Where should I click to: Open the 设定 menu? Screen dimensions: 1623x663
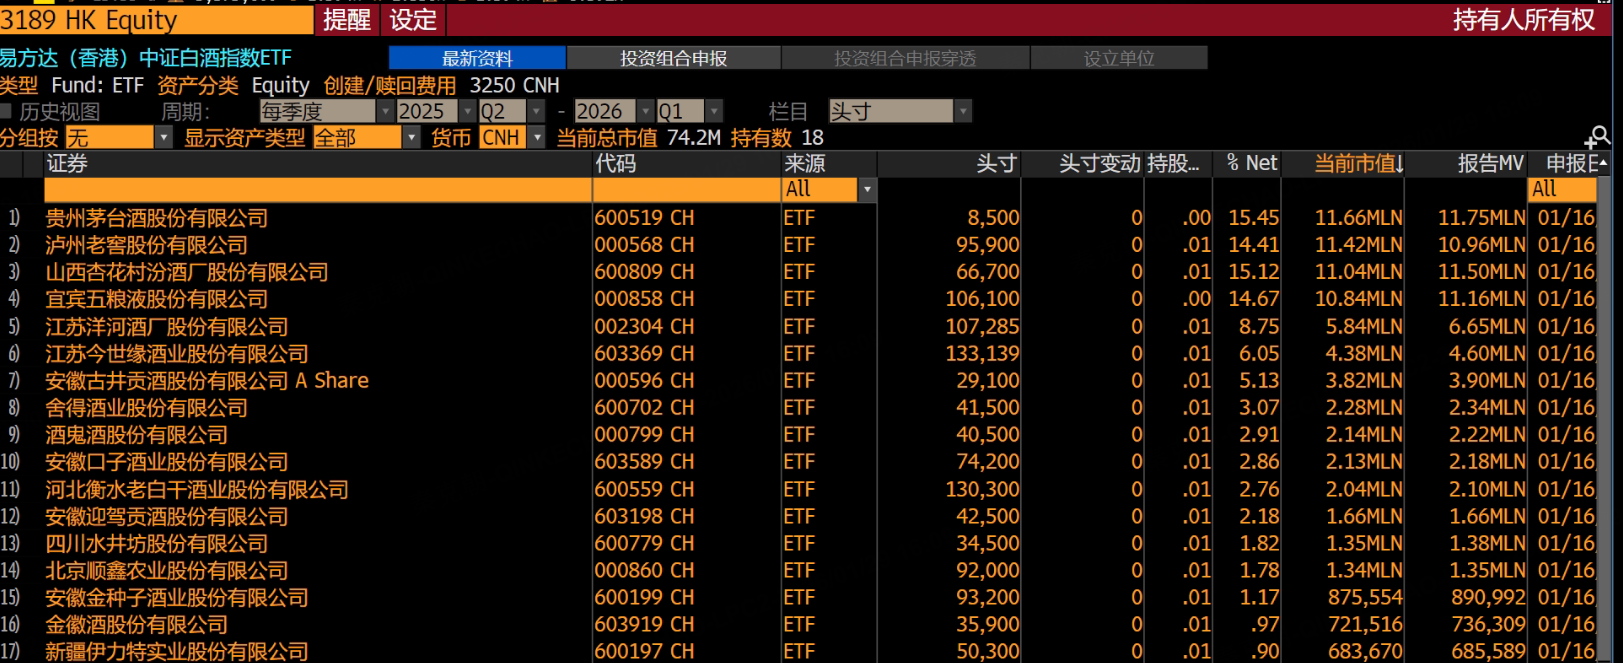413,20
